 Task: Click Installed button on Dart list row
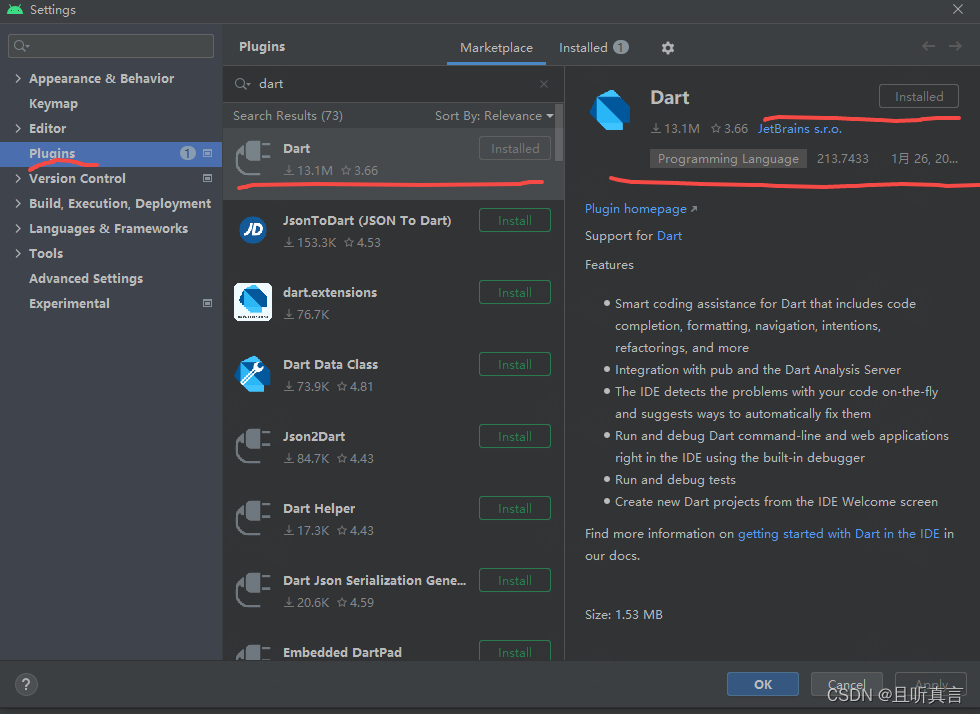tap(514, 148)
